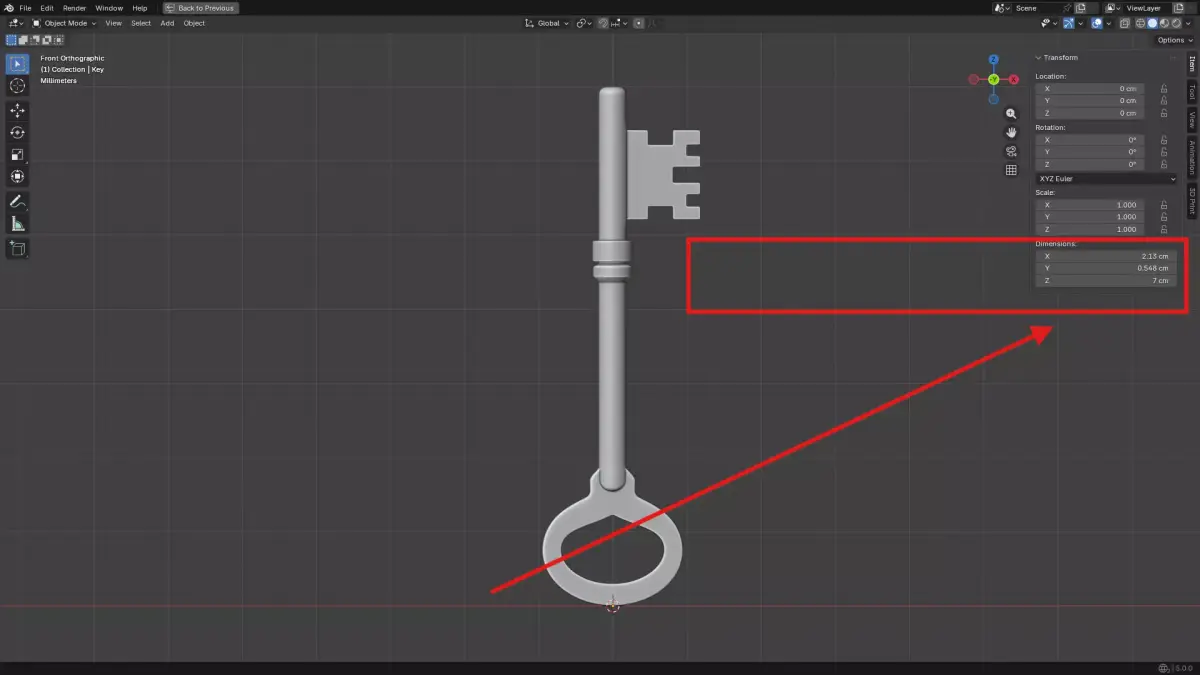Screen dimensions: 1200x675
Task: Switch perspective/orthographic grid icon
Action: point(1011,170)
